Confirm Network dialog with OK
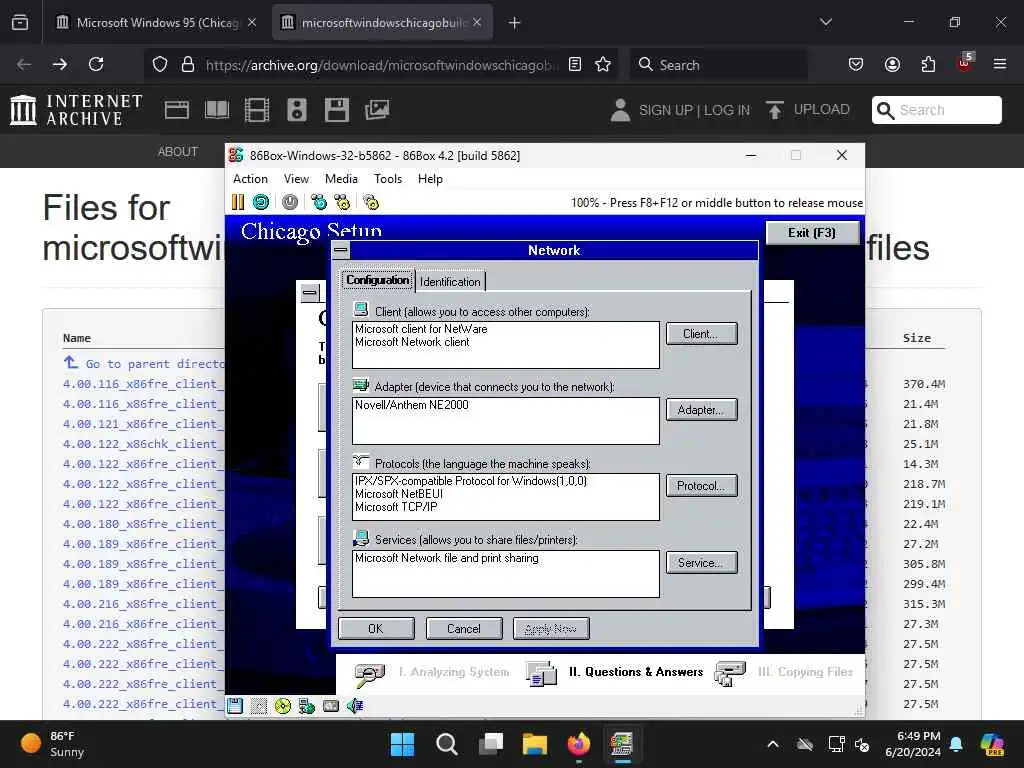The image size is (1024, 768). 376,629
